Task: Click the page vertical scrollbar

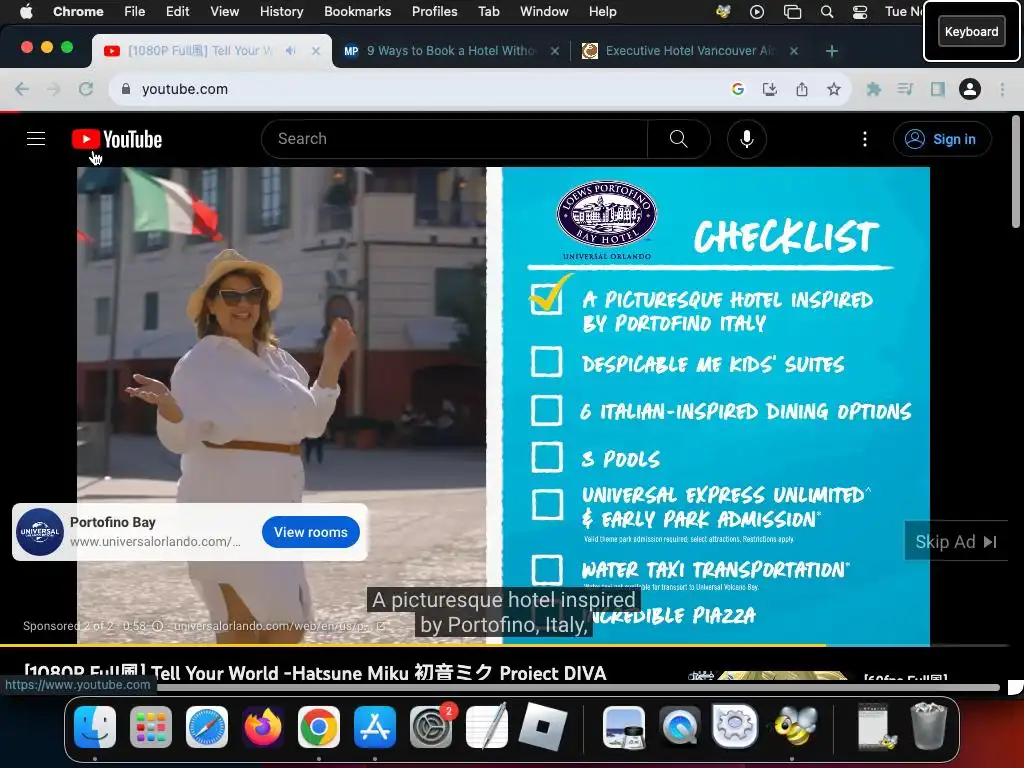Action: [1016, 171]
